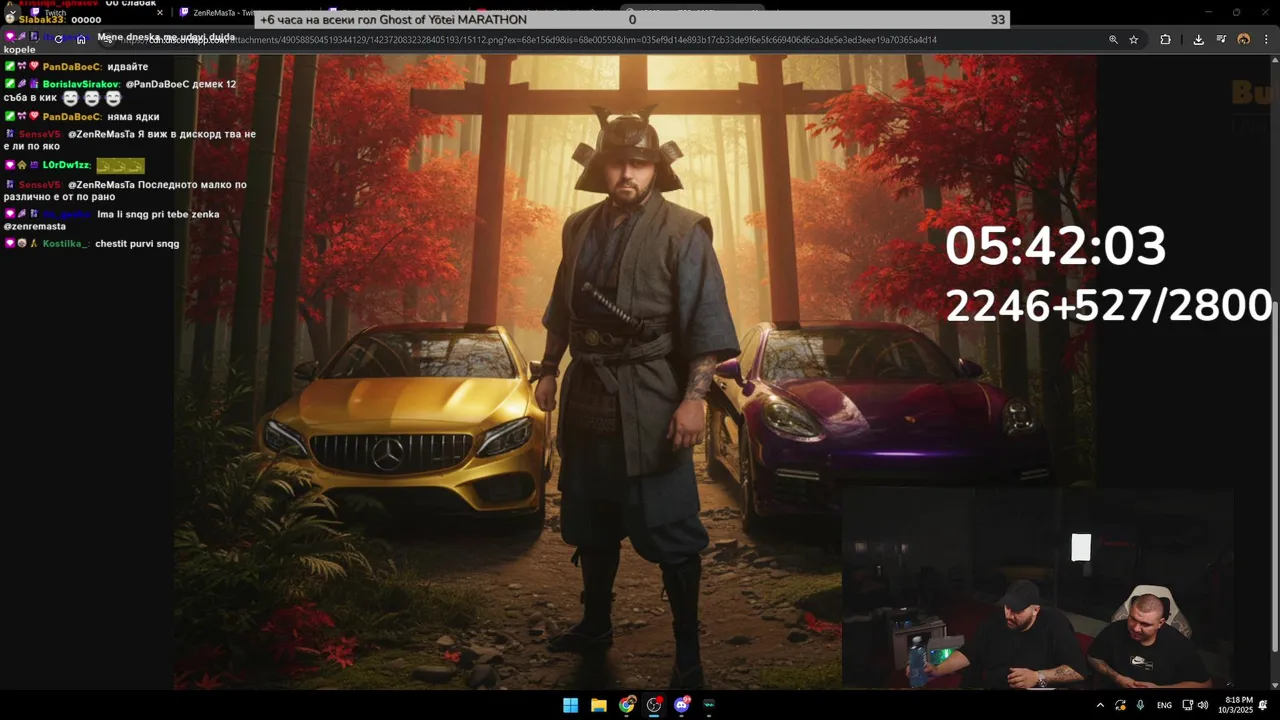Click the countdown timer 05:42:03
The height and width of the screenshot is (720, 1280).
tap(1056, 246)
